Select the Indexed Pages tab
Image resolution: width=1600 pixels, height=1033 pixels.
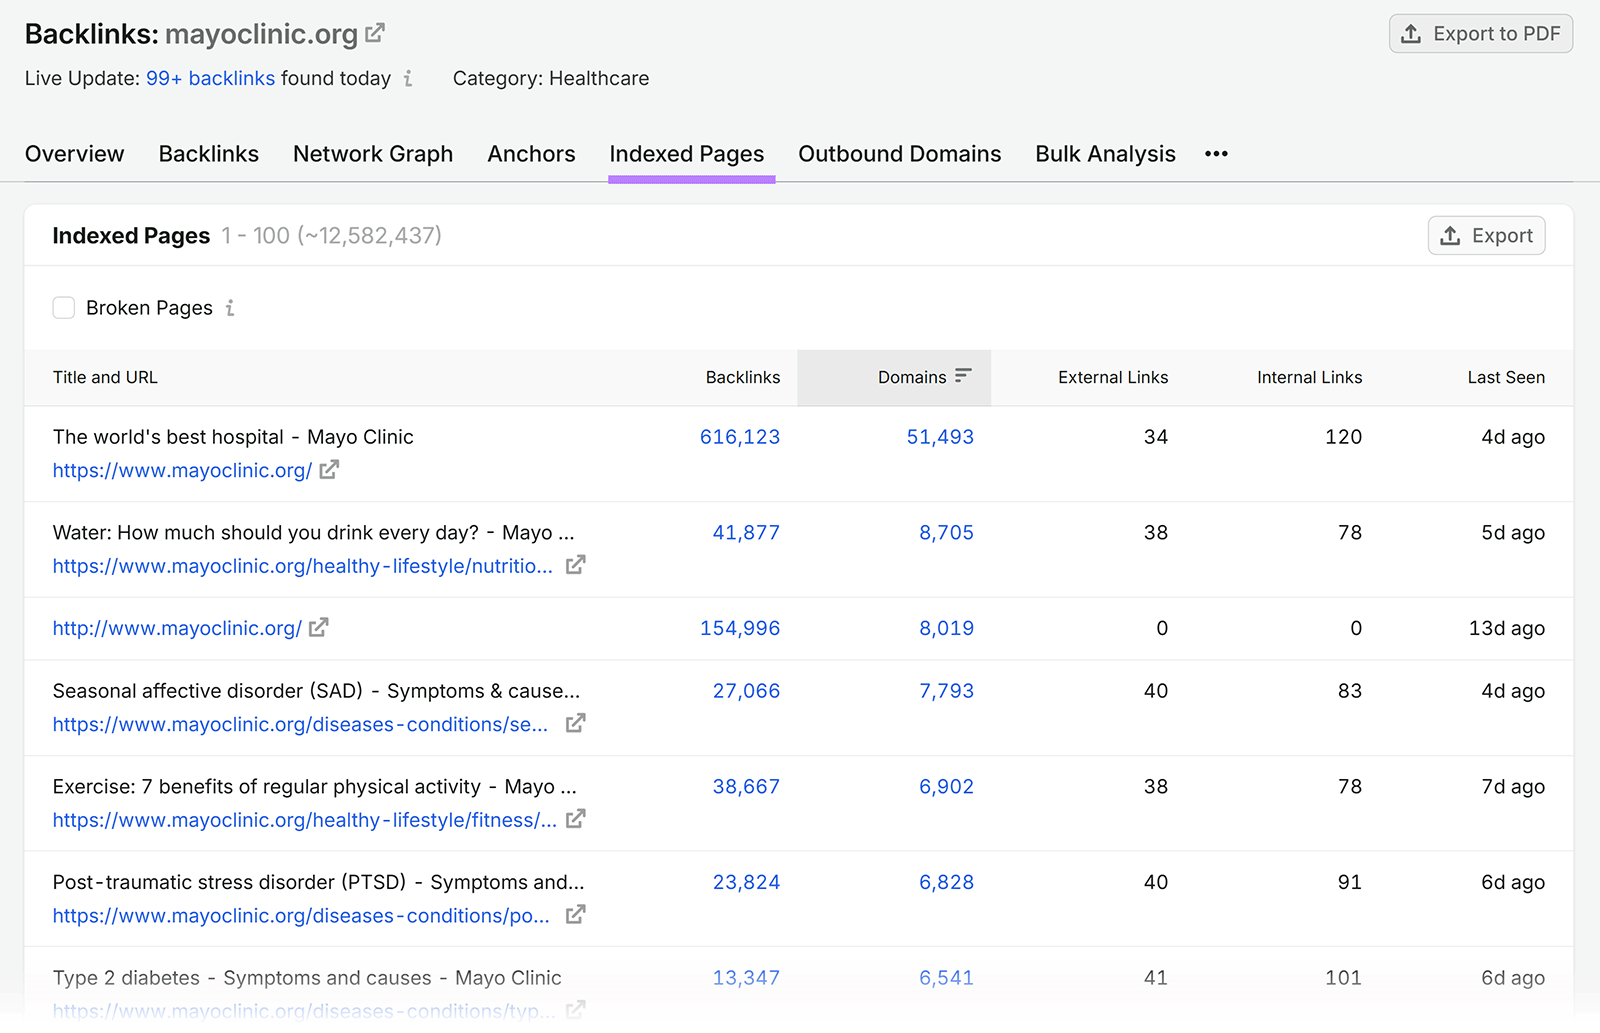pos(687,154)
